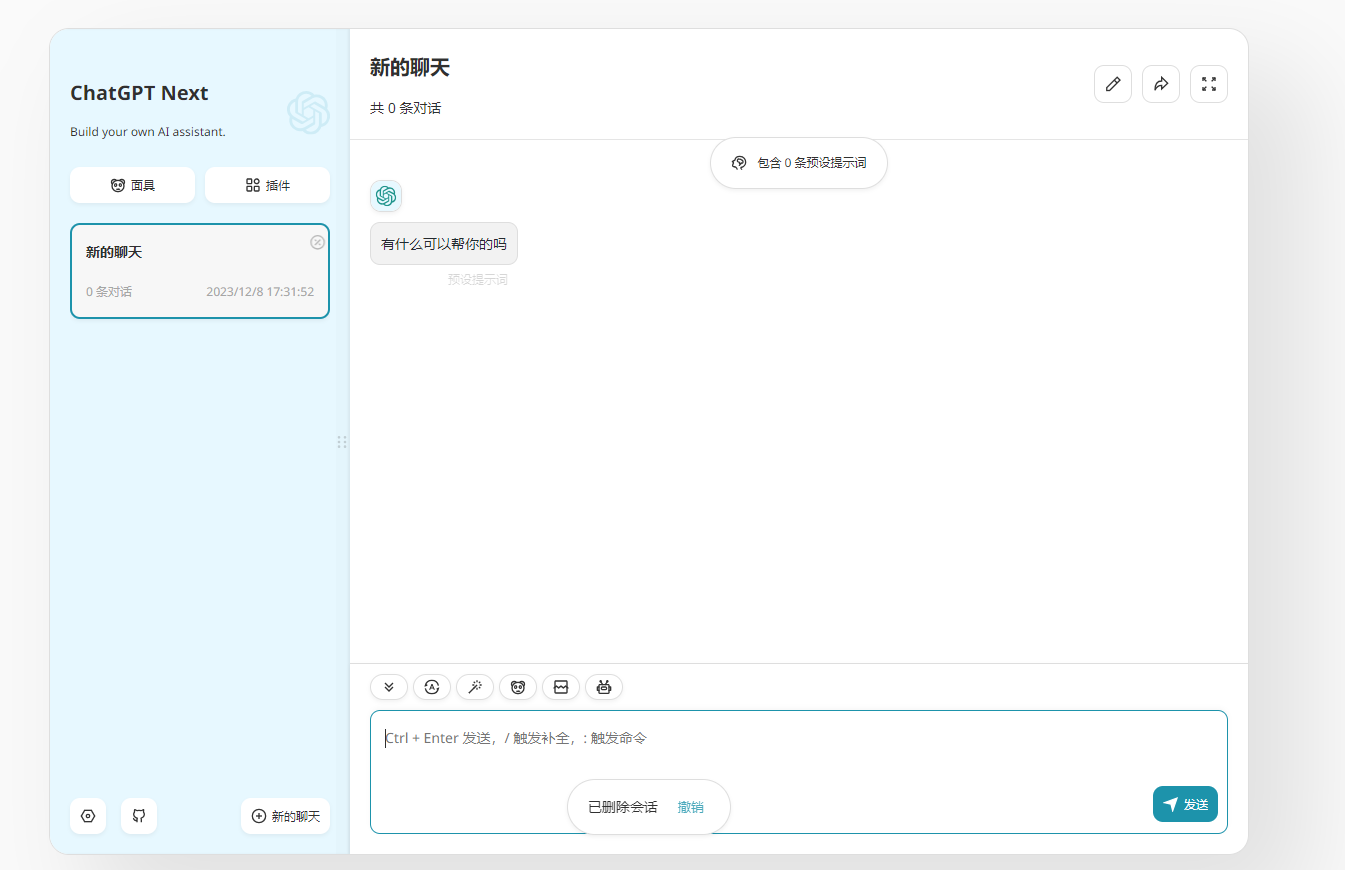Click the scroll-to-bottom double chevron icon

point(389,687)
